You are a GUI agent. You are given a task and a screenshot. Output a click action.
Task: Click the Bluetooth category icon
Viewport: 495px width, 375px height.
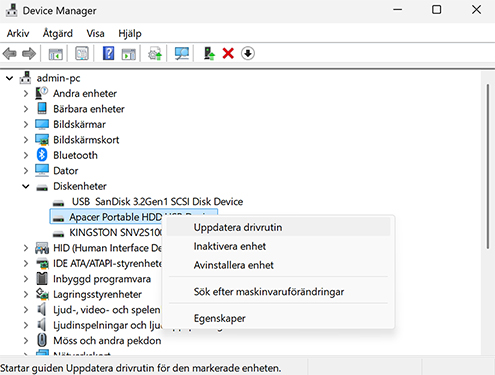42,155
